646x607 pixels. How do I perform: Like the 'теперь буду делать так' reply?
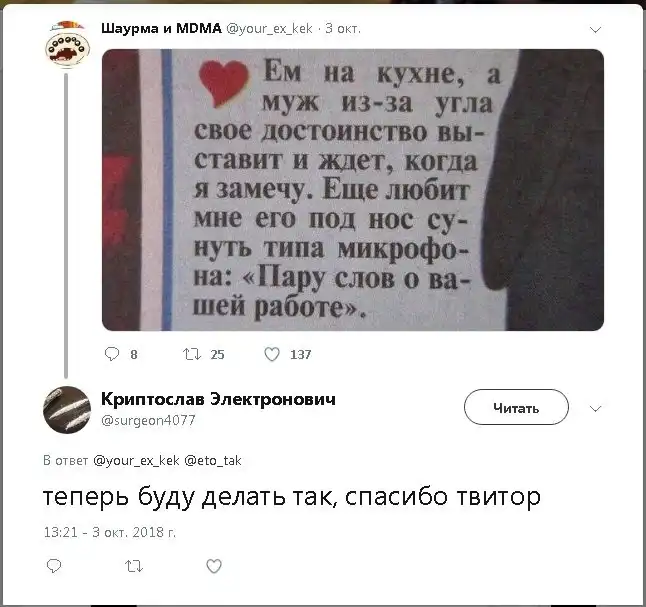click(214, 566)
